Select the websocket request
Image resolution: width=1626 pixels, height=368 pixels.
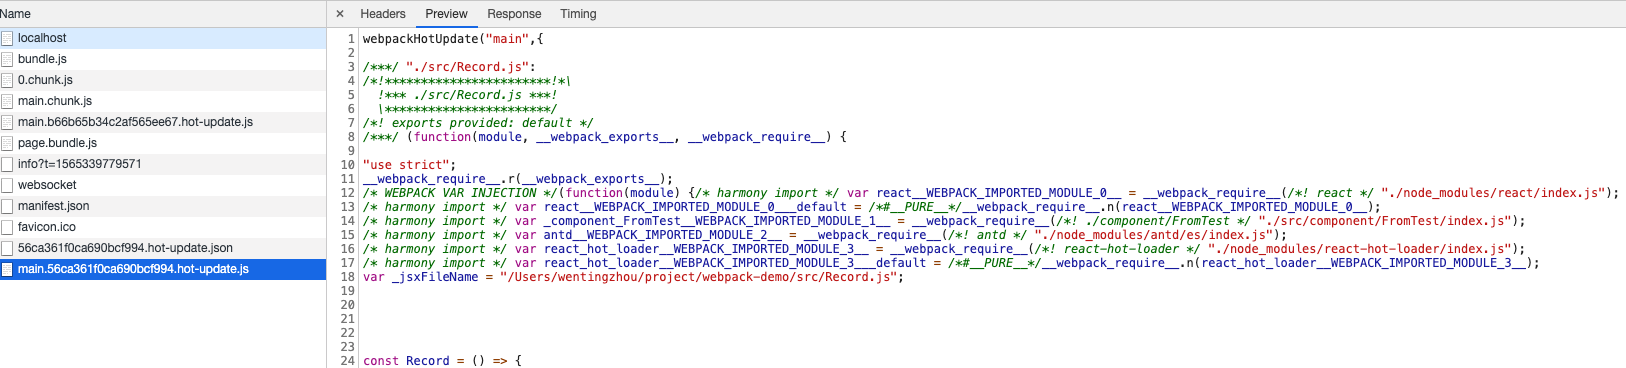[163, 185]
